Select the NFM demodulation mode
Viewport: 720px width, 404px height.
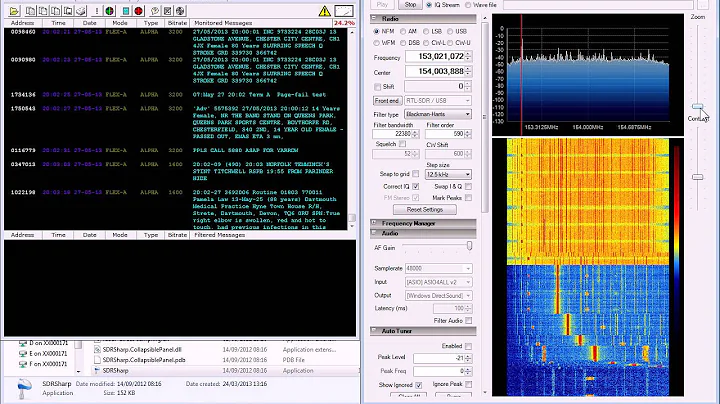pyautogui.click(x=377, y=31)
